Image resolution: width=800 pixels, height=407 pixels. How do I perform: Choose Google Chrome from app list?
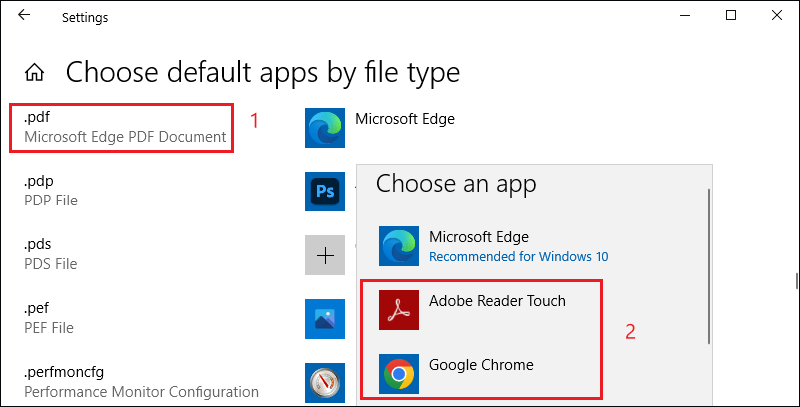pyautogui.click(x=481, y=365)
